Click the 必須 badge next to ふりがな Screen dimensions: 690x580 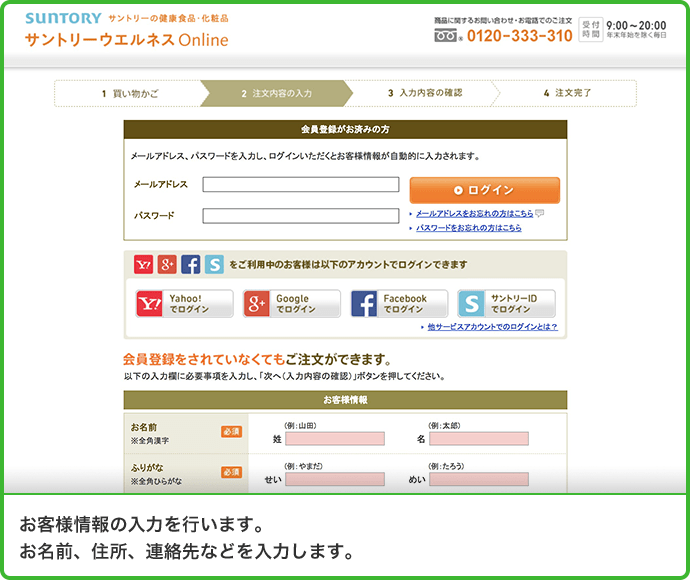click(x=231, y=472)
